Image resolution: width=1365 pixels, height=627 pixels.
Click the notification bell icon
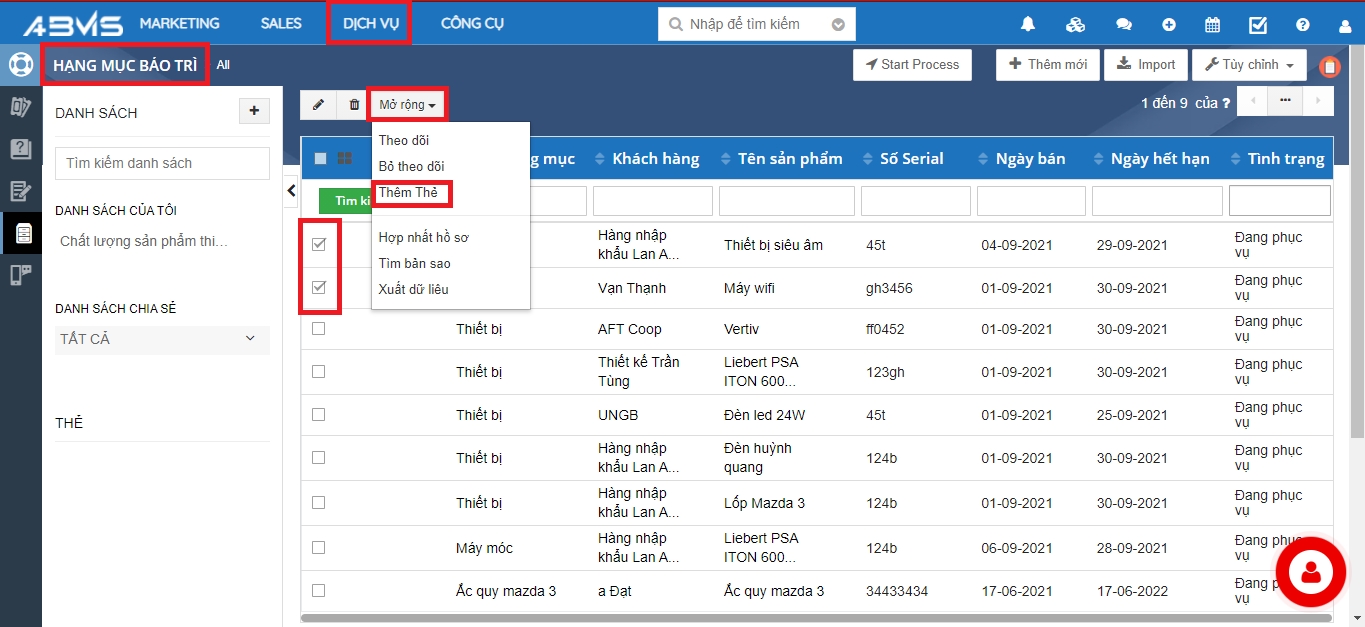1027,25
